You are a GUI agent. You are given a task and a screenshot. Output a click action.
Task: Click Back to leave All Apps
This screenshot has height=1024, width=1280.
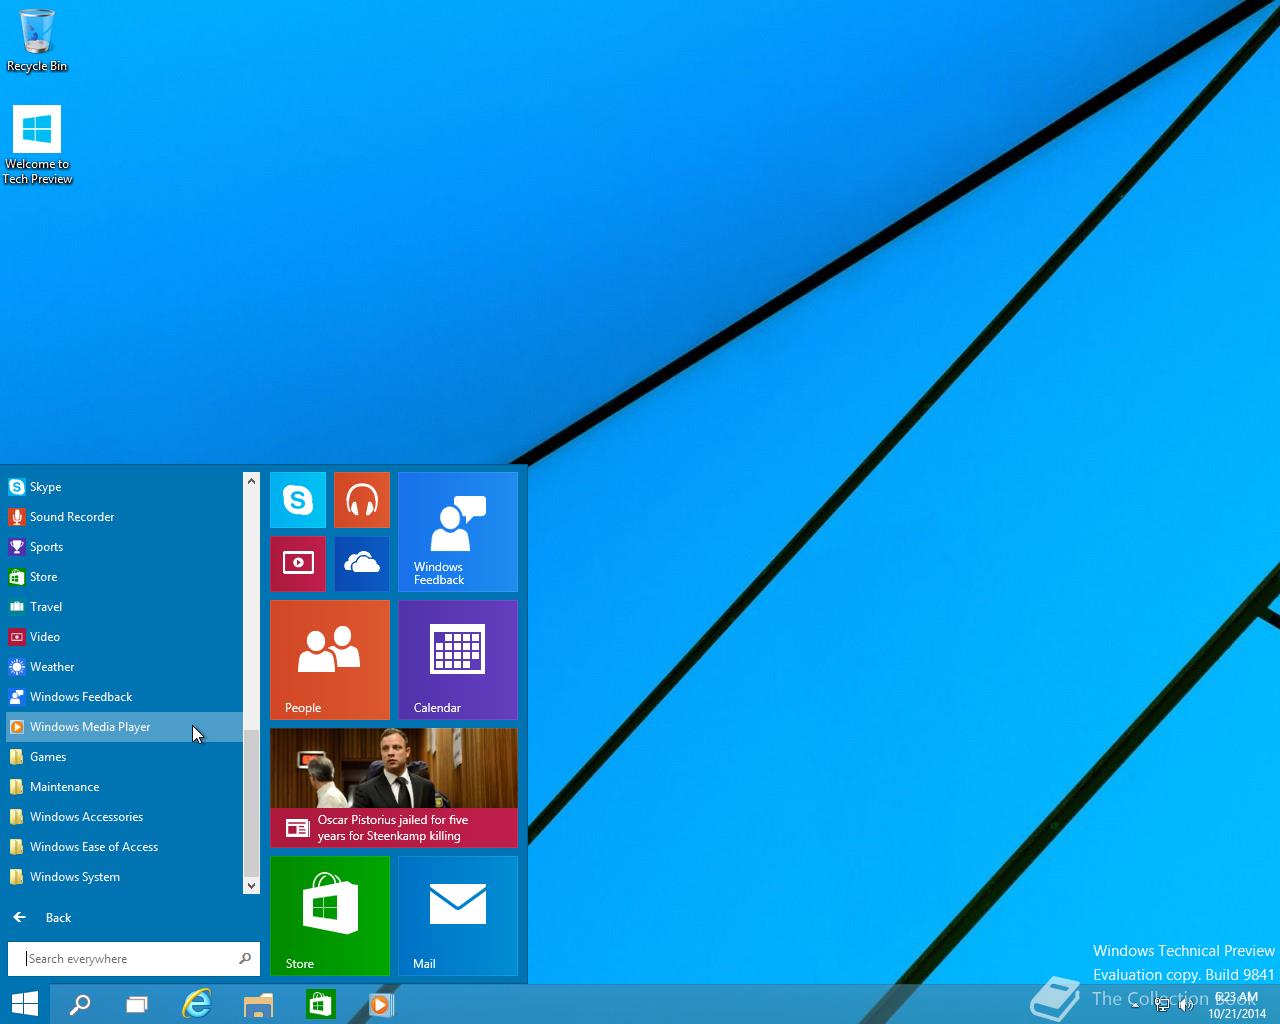coord(58,917)
